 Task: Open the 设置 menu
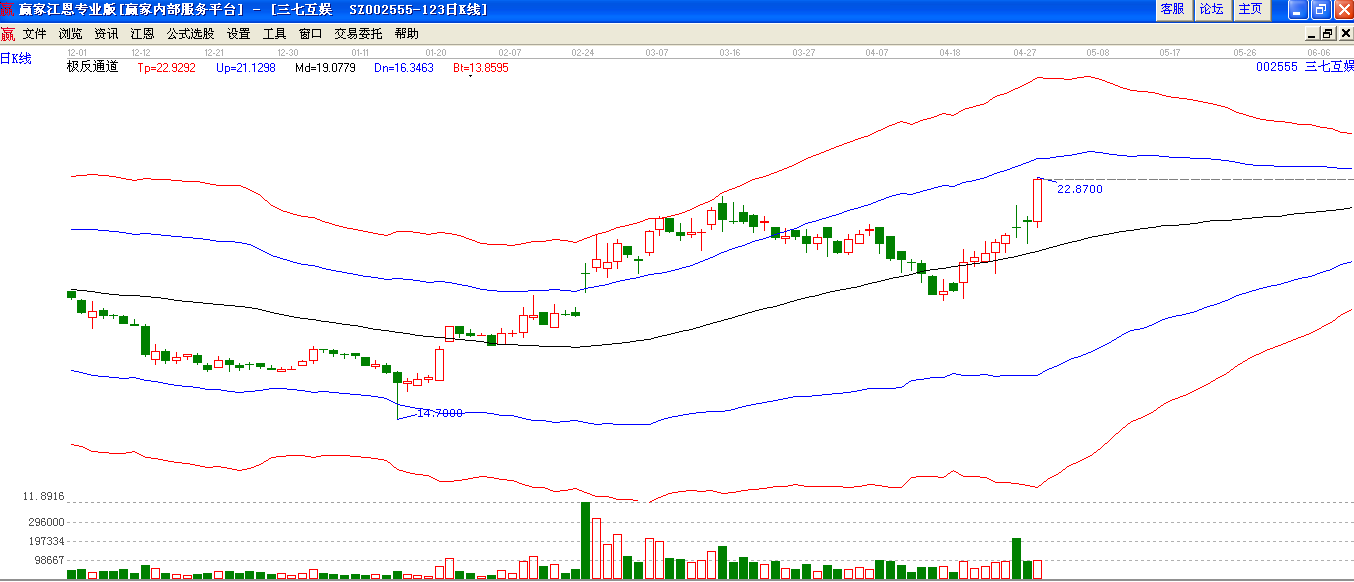click(x=238, y=33)
